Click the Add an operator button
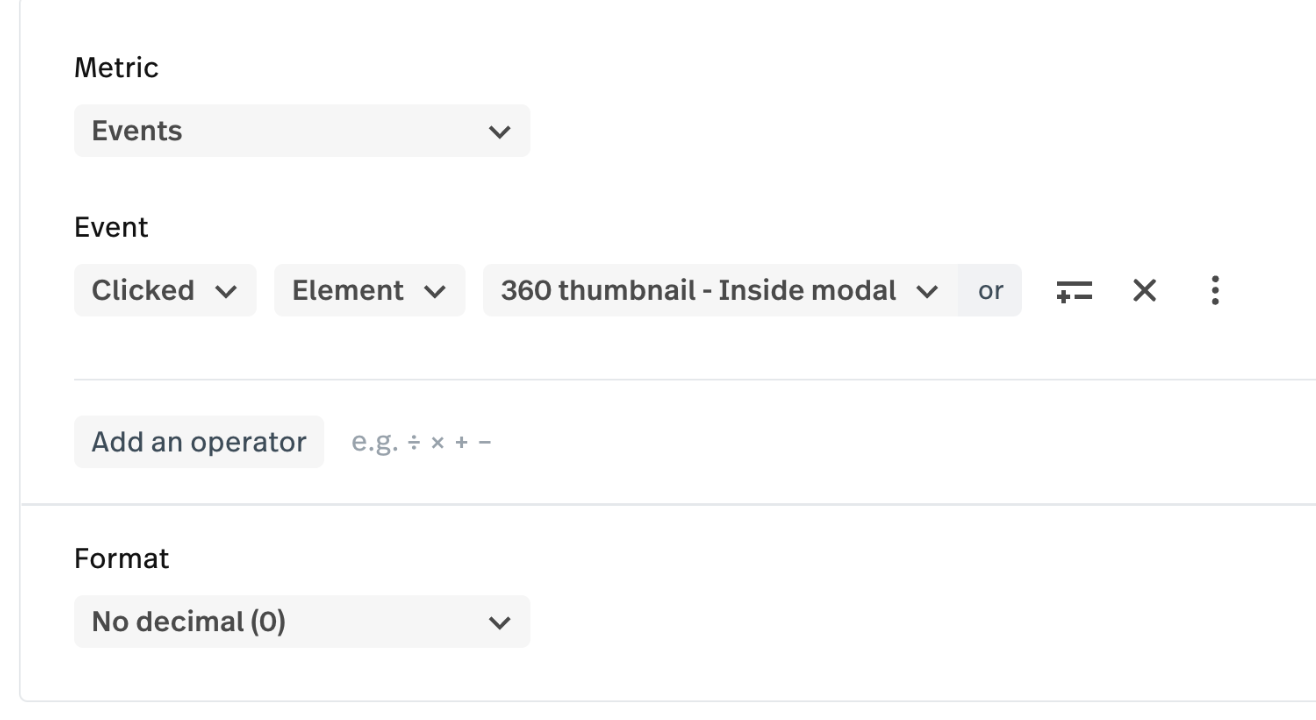Screen dimensions: 1316x720 (x=199, y=442)
